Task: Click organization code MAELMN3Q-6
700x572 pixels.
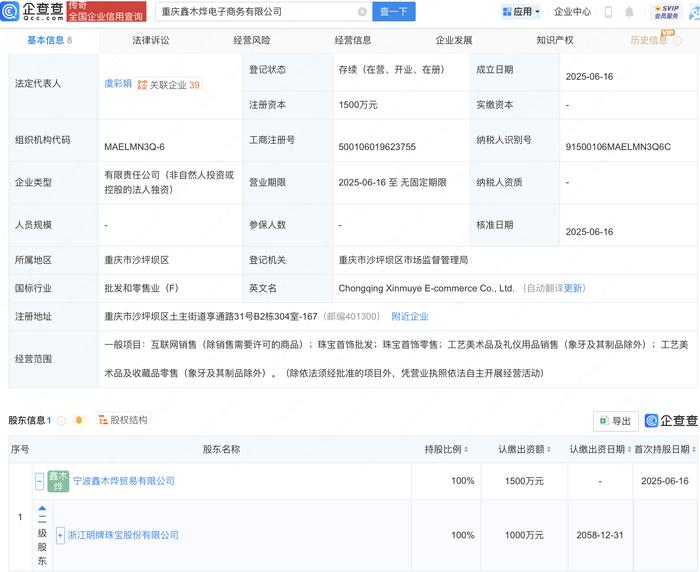Action: [x=134, y=147]
